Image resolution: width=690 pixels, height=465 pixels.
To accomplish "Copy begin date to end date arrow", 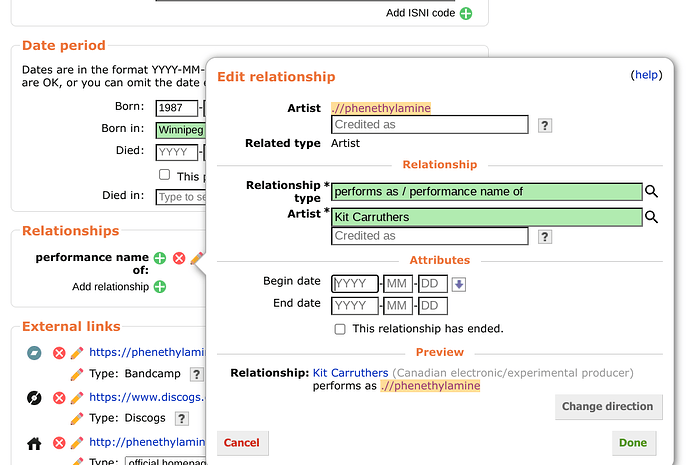I will click(459, 284).
